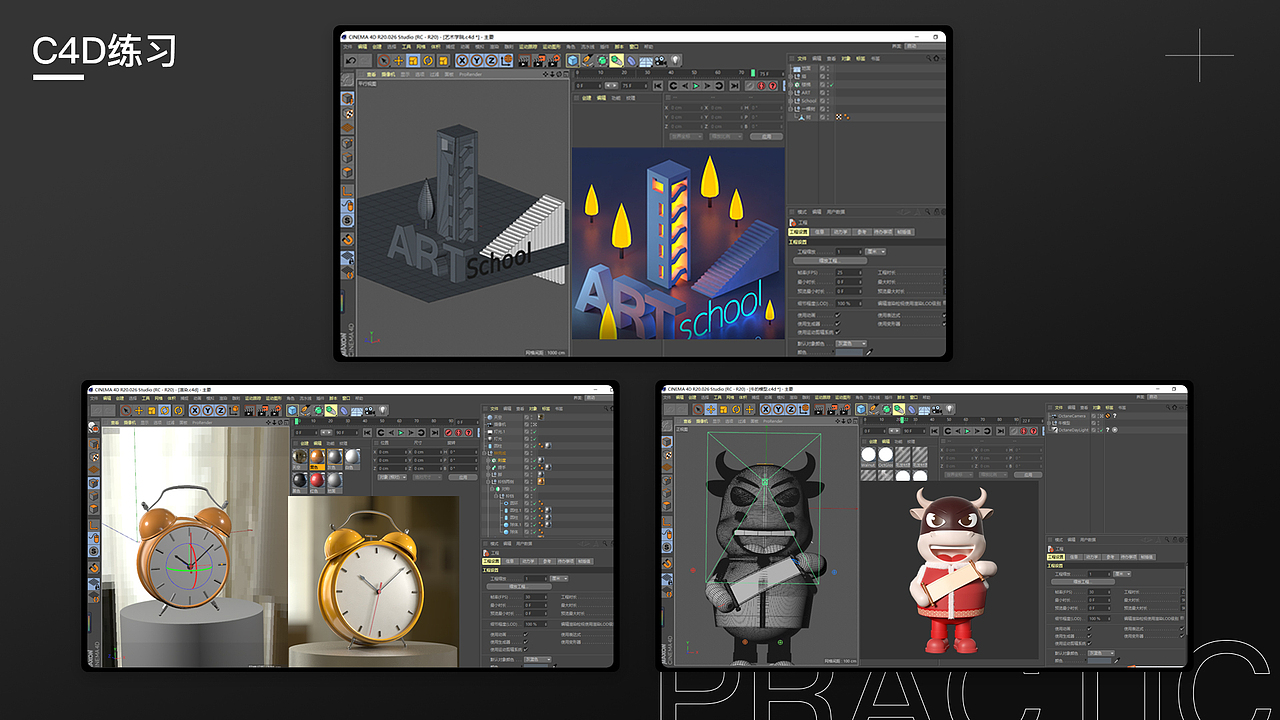
Task: Open the 对象(相对) dropdown in alarm clock window
Action: [x=390, y=477]
